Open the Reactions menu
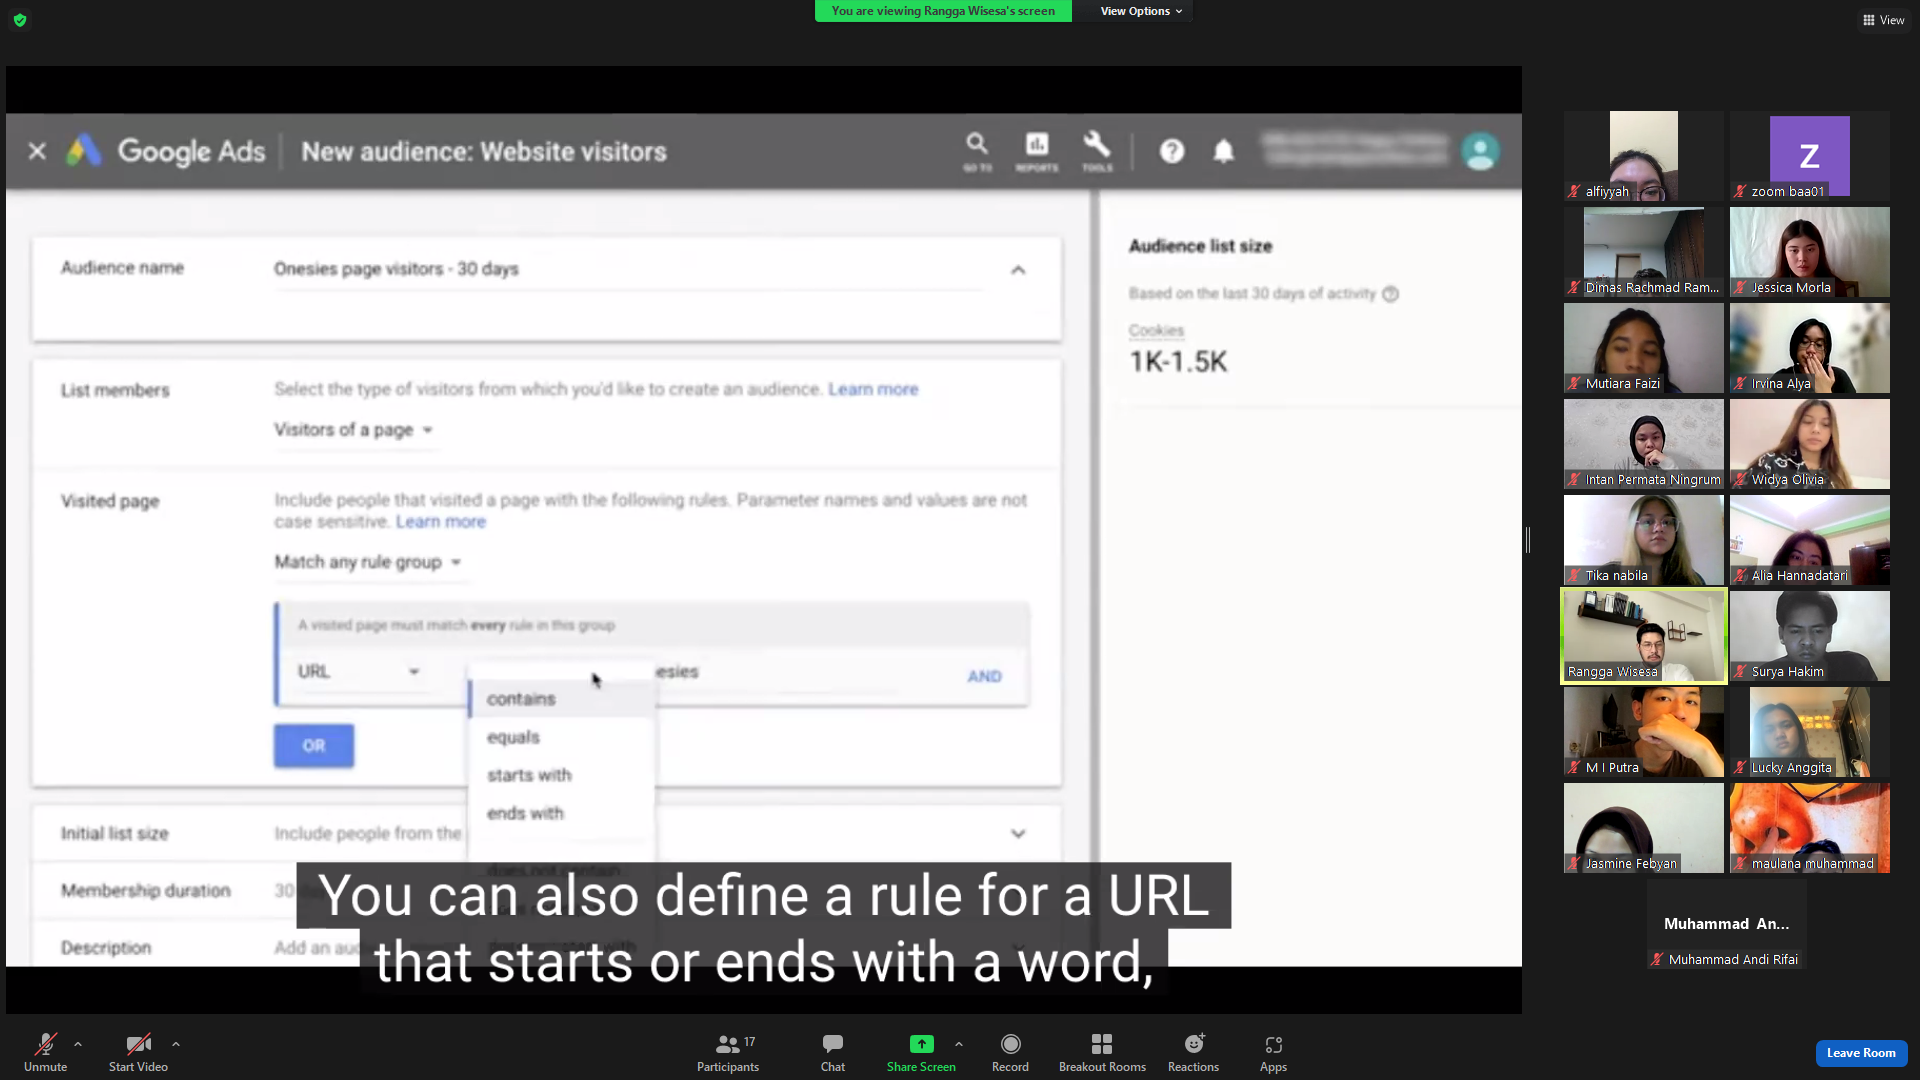 [1193, 1053]
